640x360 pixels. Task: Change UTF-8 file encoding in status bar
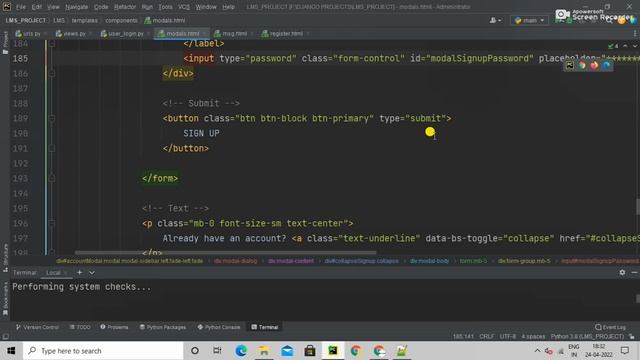[508, 337]
